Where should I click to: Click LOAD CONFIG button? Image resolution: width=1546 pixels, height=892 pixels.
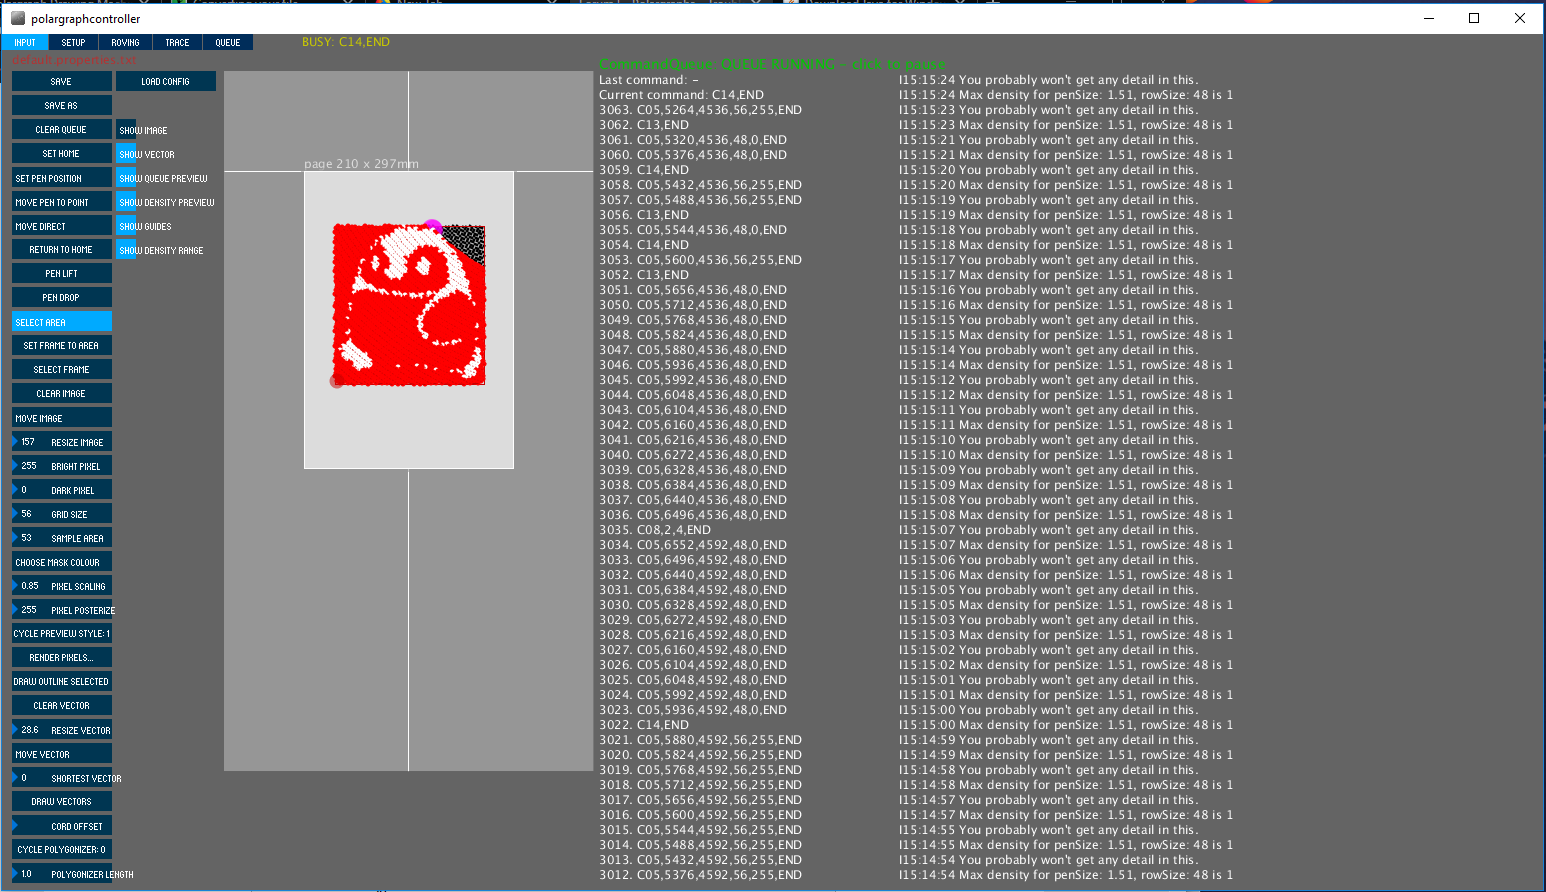166,81
